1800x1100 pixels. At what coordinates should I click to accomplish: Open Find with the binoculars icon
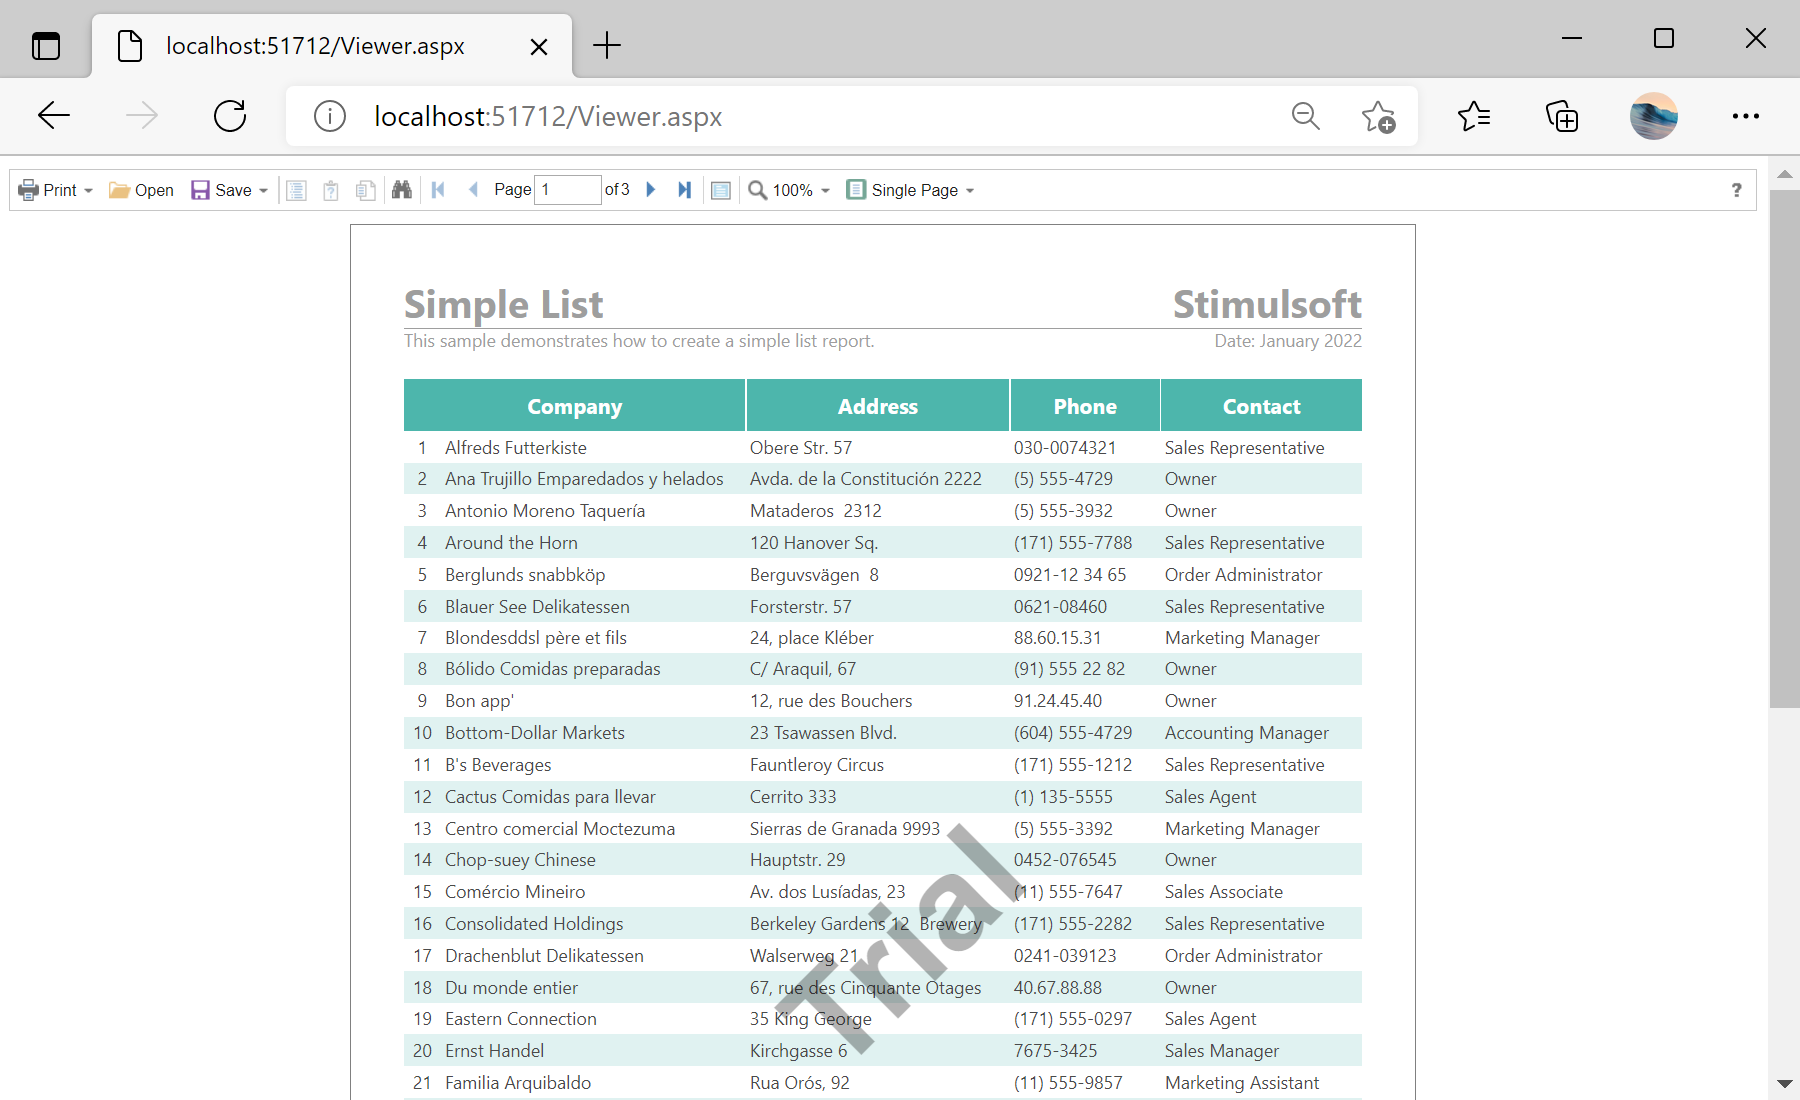coord(402,190)
